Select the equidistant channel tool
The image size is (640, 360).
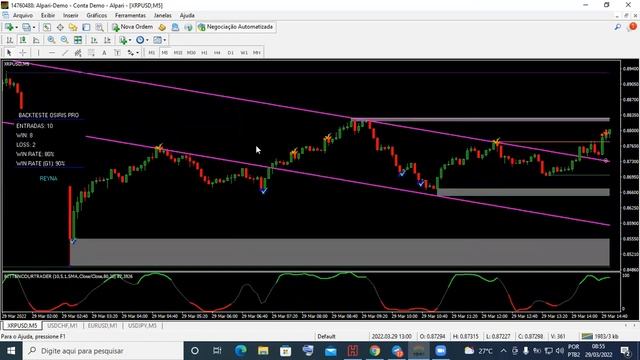tap(78, 53)
